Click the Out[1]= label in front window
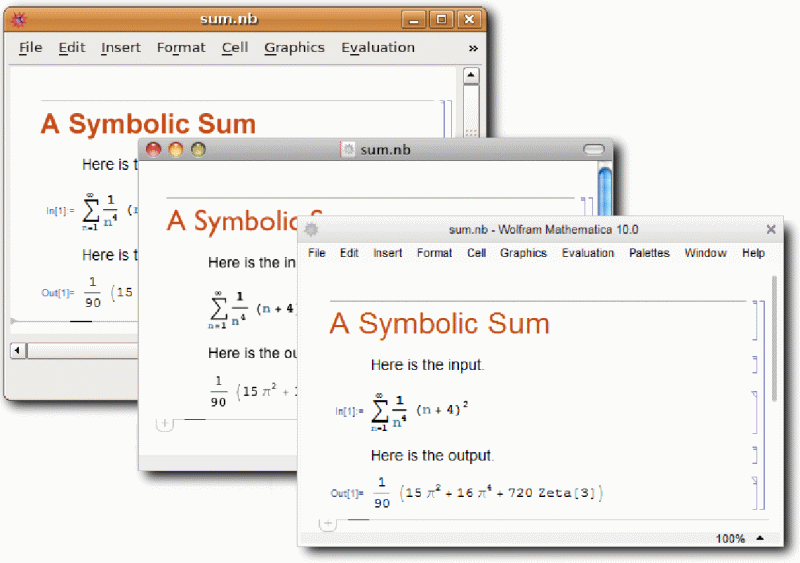The height and width of the screenshot is (563, 800). (x=347, y=493)
